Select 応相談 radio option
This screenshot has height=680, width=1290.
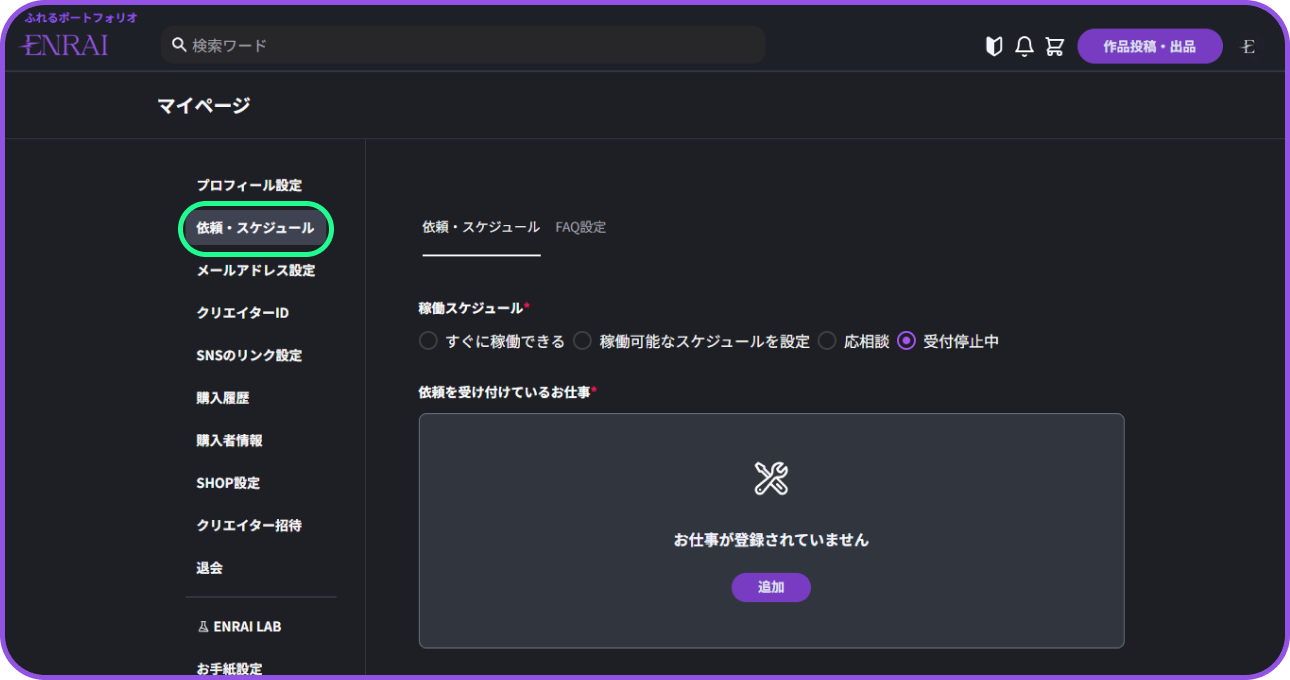[826, 341]
